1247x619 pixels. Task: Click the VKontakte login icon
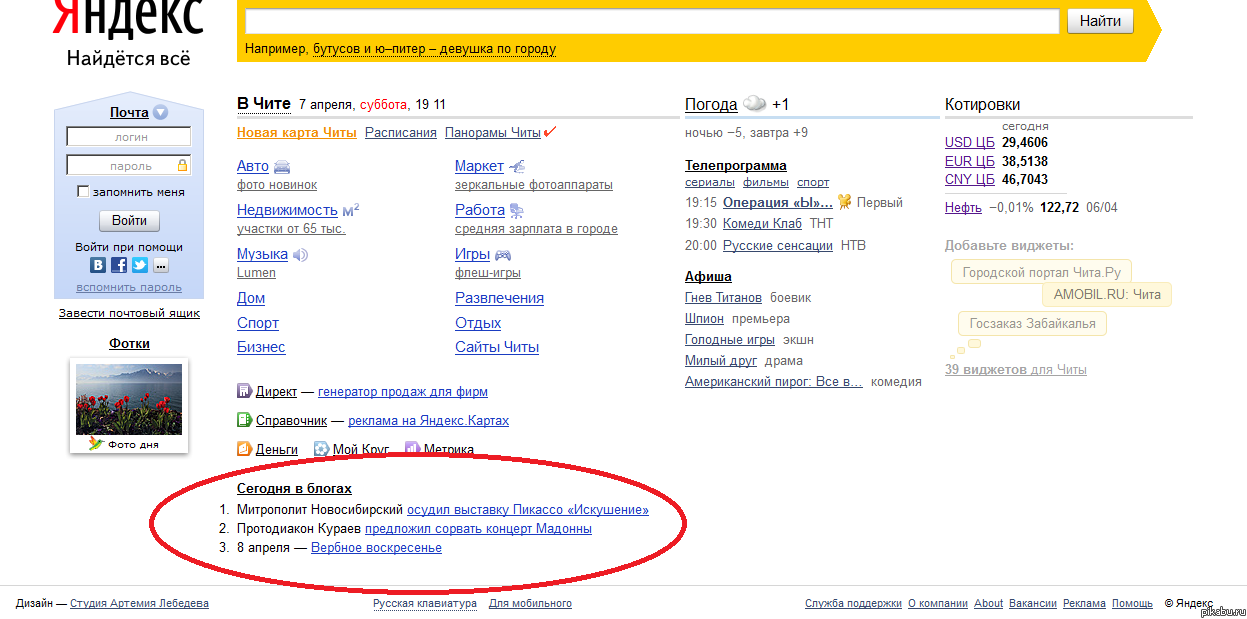tap(98, 265)
